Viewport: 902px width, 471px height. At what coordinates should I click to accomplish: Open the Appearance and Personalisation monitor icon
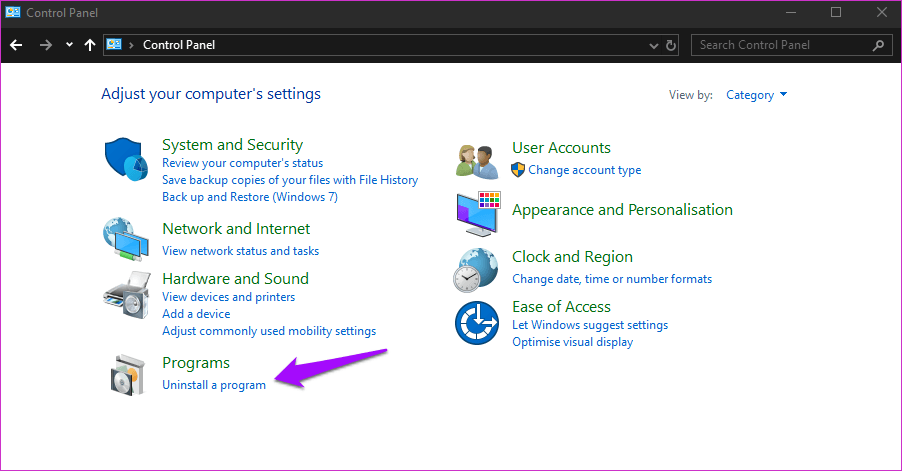[x=478, y=214]
